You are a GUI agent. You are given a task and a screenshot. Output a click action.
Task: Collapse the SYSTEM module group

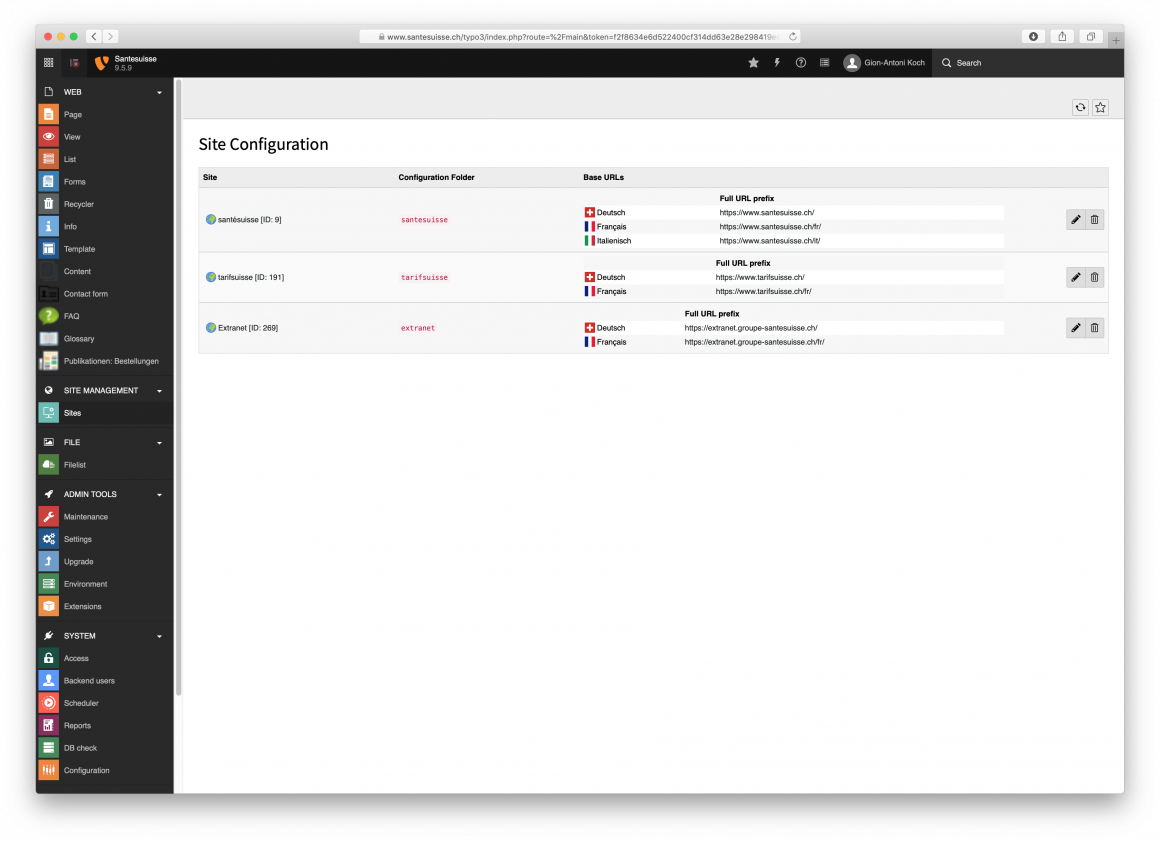[x=159, y=636]
